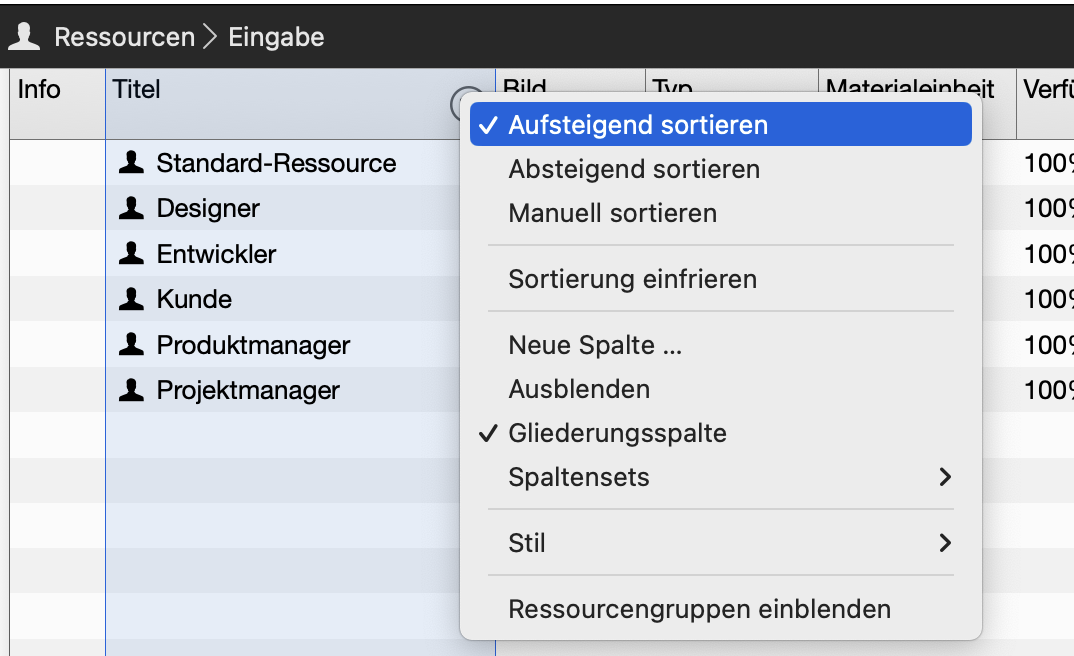The height and width of the screenshot is (656, 1074).
Task: Expand the Spaltensets submenu
Action: (721, 477)
